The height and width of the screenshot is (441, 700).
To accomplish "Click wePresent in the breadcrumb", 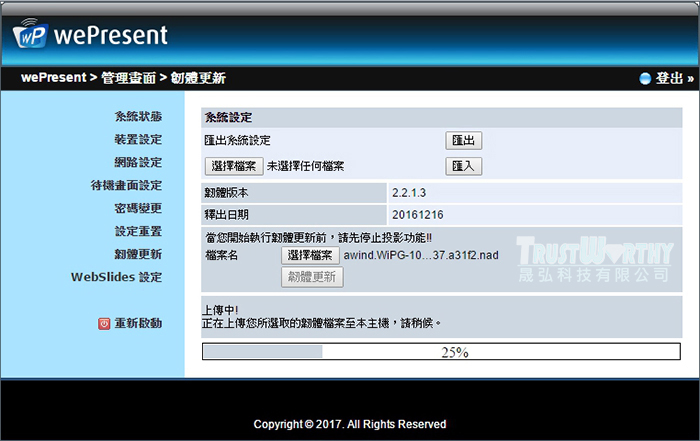I will pos(54,78).
